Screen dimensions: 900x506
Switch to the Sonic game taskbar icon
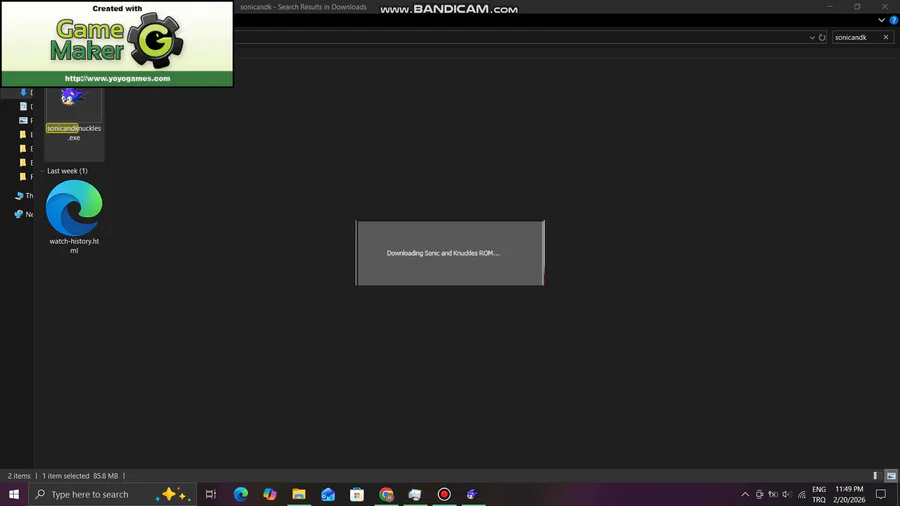(472, 494)
